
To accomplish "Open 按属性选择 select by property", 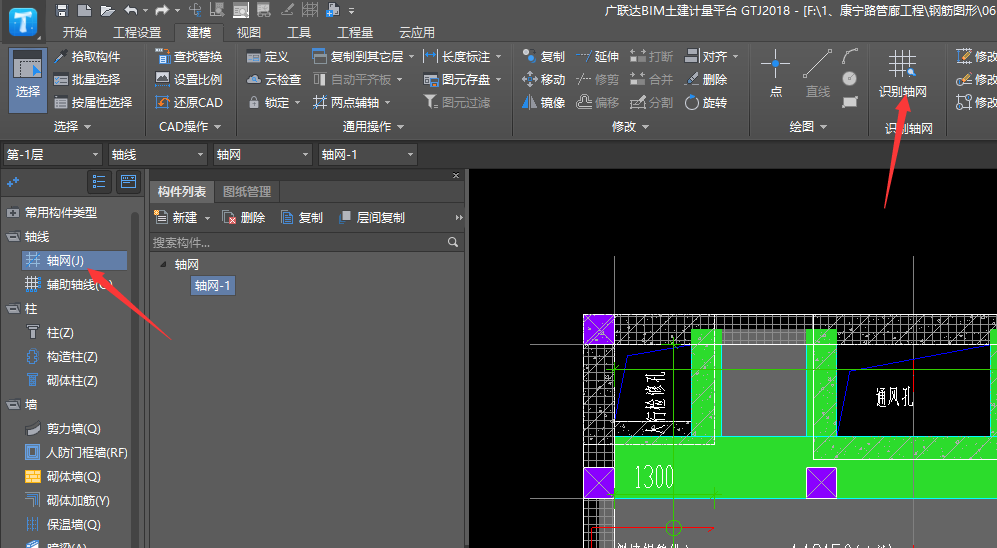I will [93, 102].
